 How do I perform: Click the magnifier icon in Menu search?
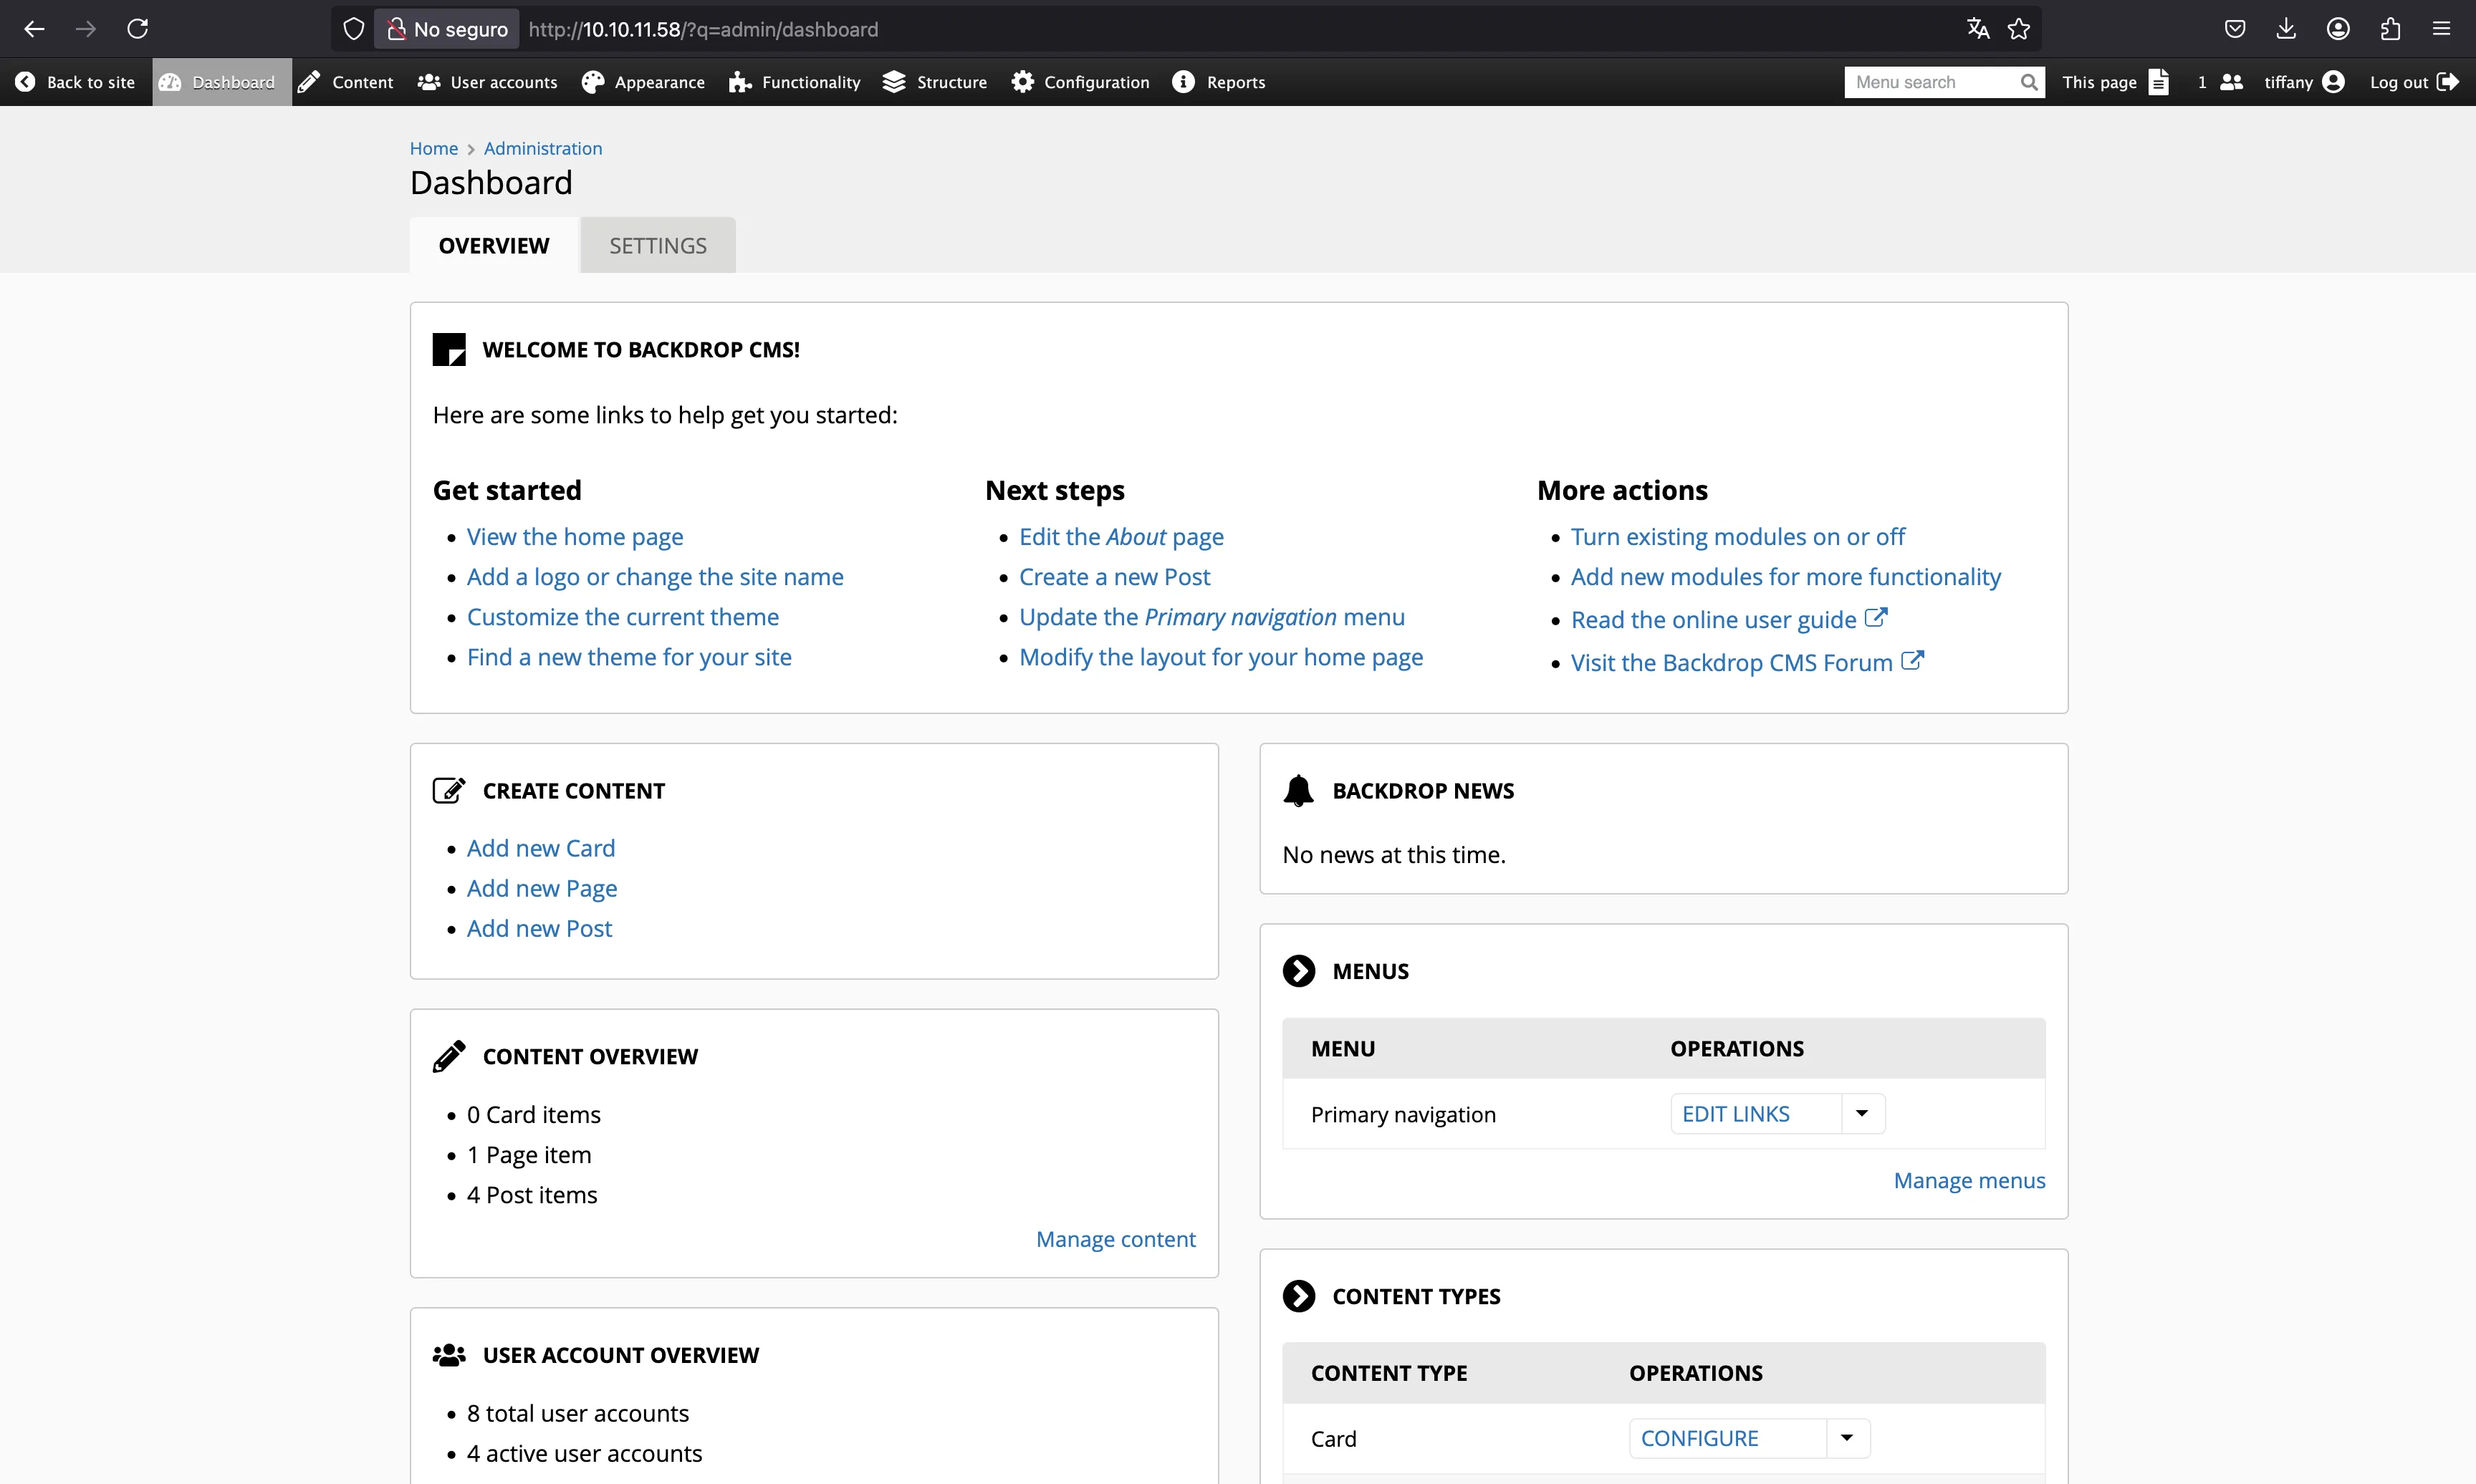click(x=2028, y=82)
